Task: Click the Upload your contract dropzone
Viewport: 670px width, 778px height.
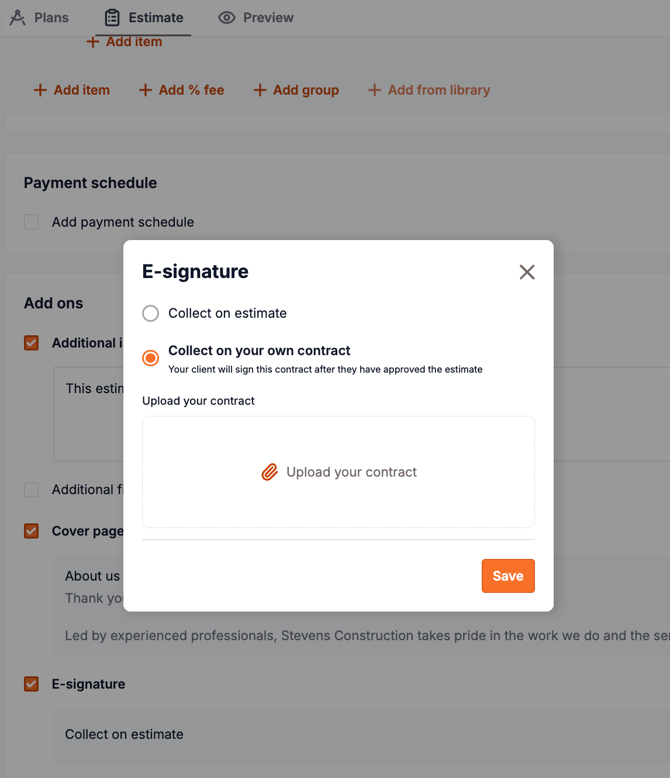Action: [338, 472]
